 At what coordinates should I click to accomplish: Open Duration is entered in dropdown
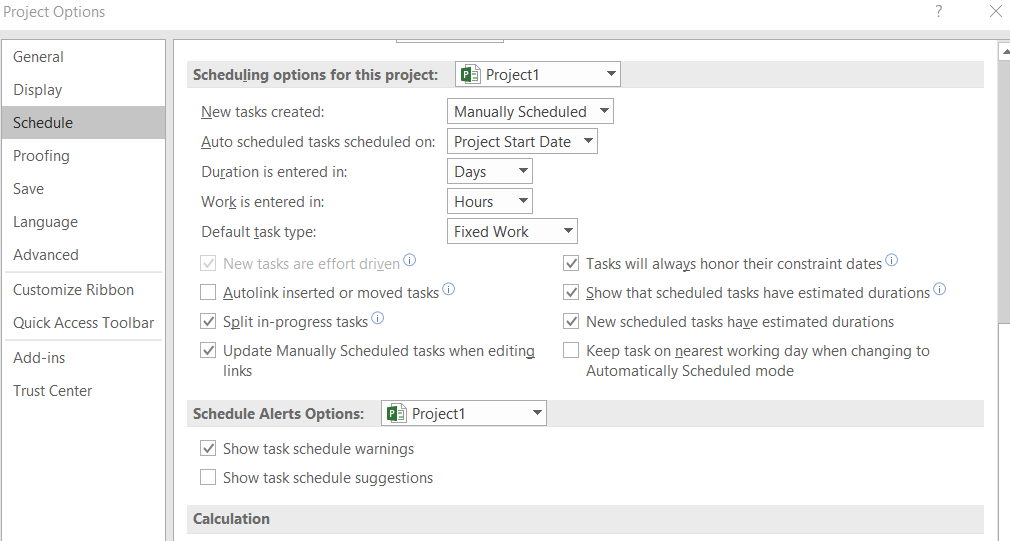pos(490,172)
